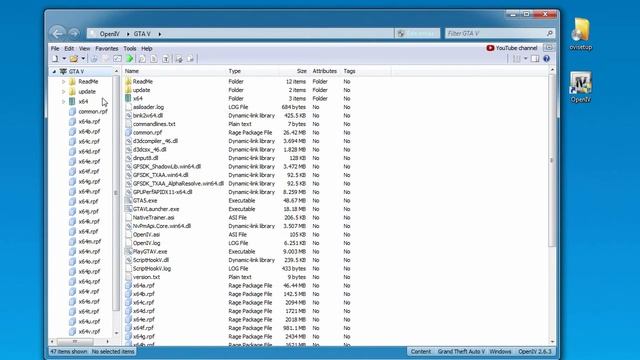640x360 pixels.
Task: Click Windows in the status bar
Action: pos(500,351)
